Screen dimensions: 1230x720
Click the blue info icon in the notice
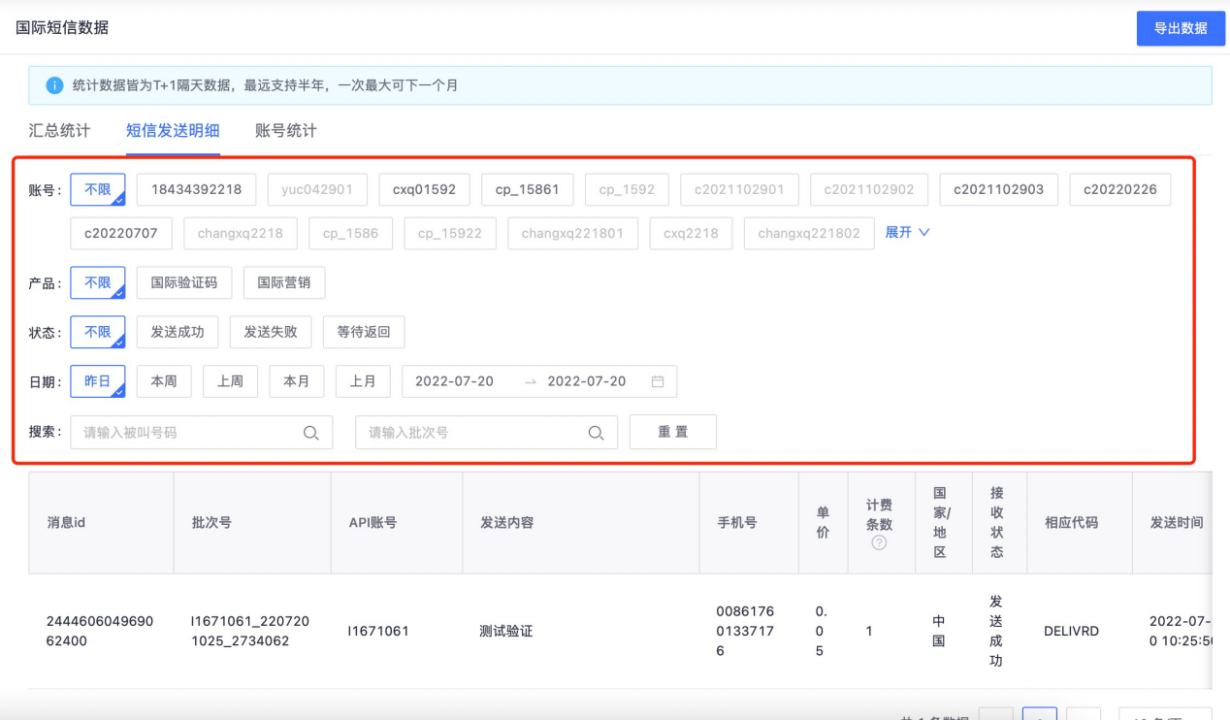[55, 86]
